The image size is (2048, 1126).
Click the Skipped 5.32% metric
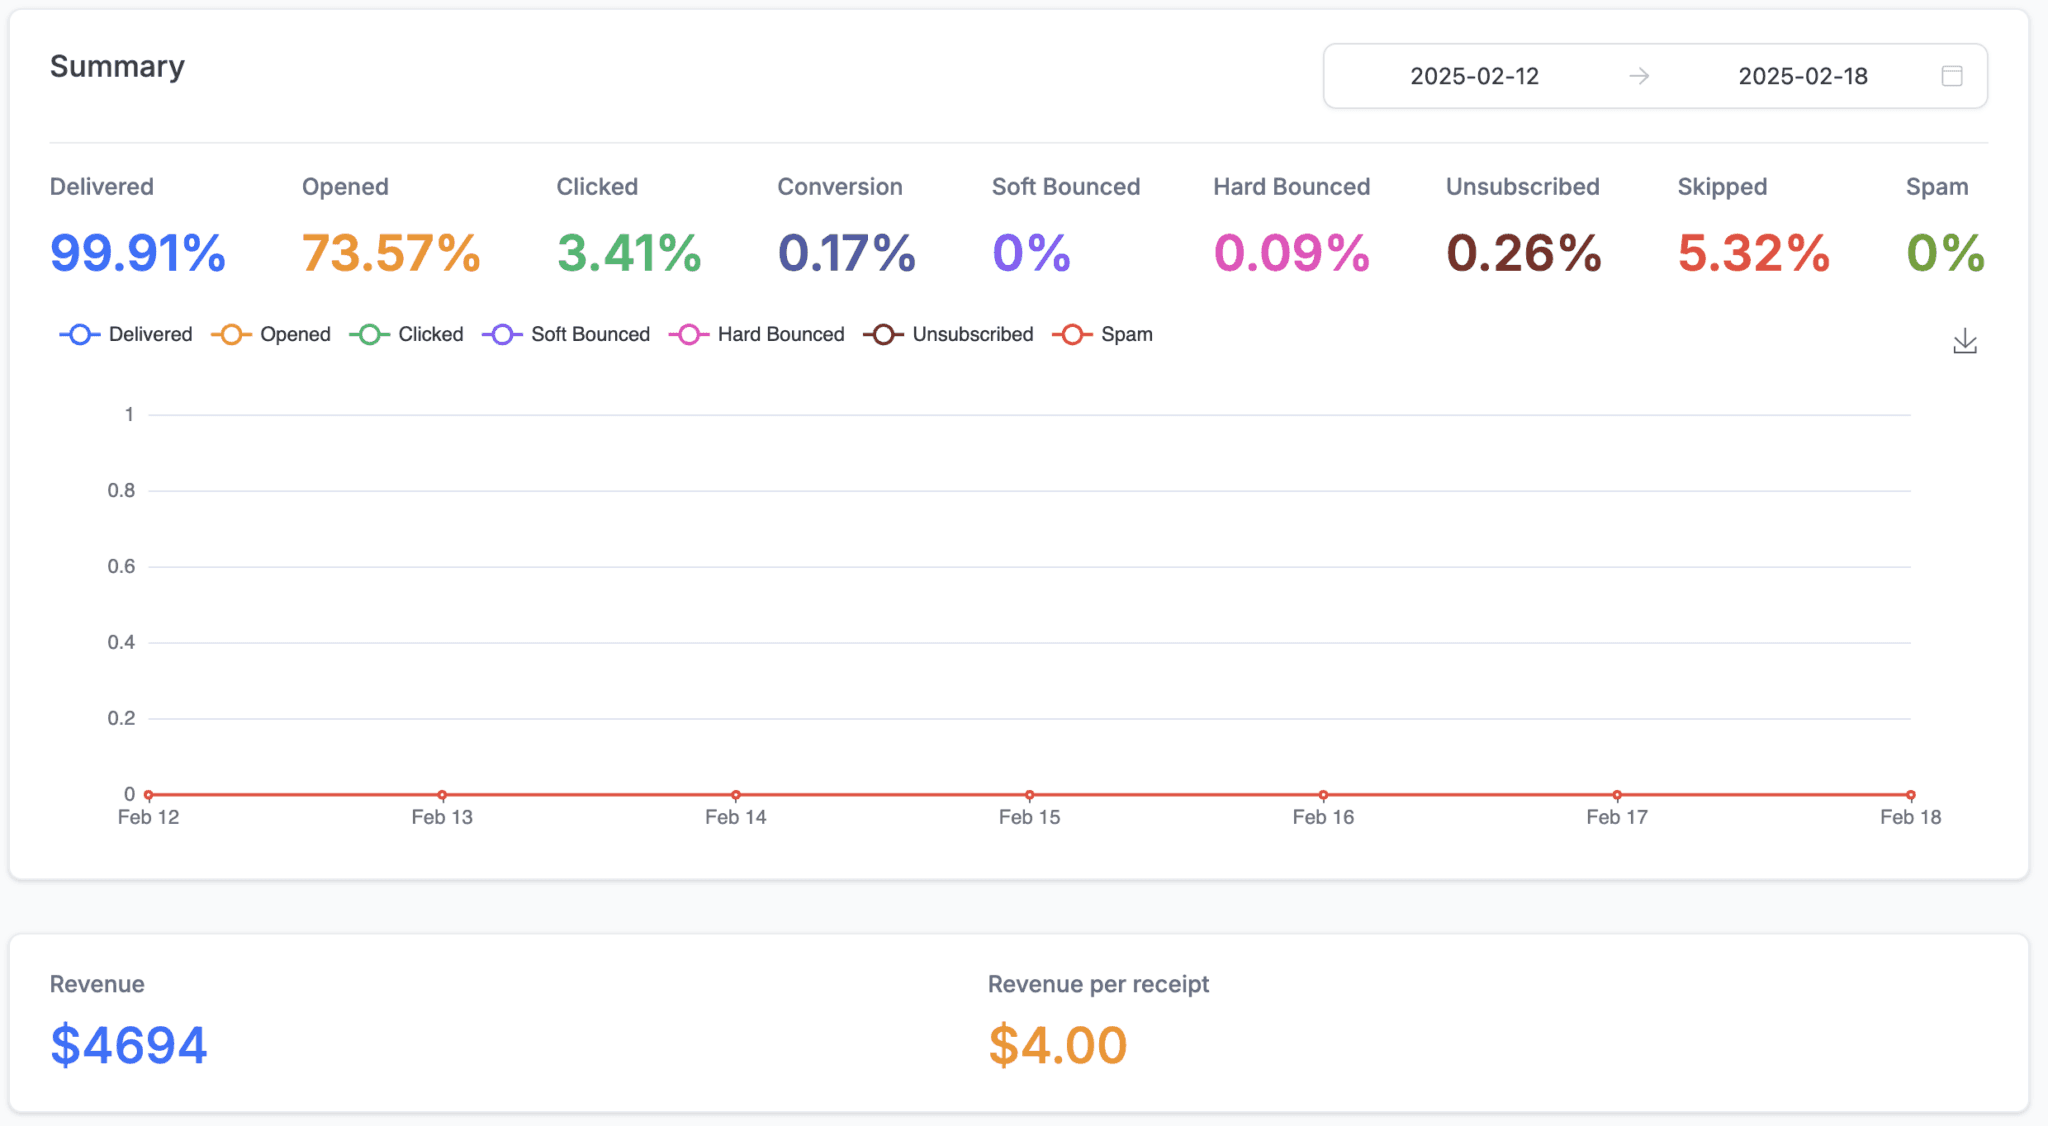tap(1753, 253)
